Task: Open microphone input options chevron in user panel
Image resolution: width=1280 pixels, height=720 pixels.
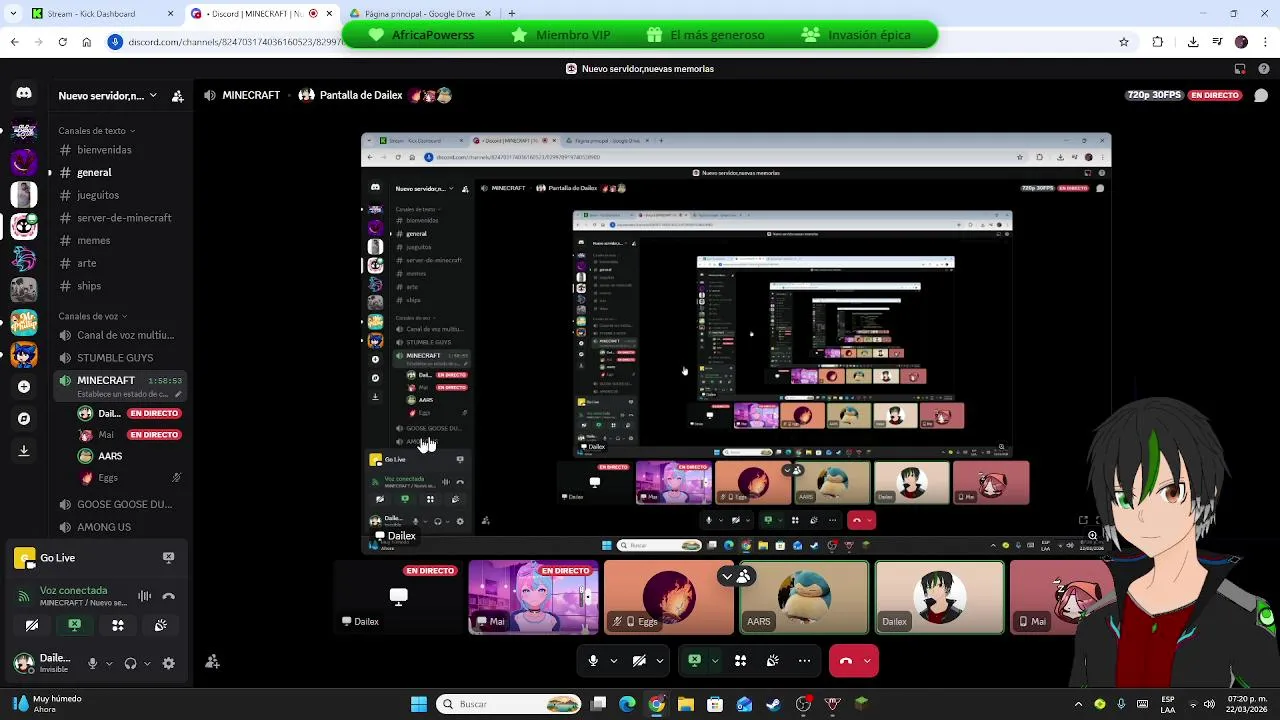Action: click(x=108, y=663)
